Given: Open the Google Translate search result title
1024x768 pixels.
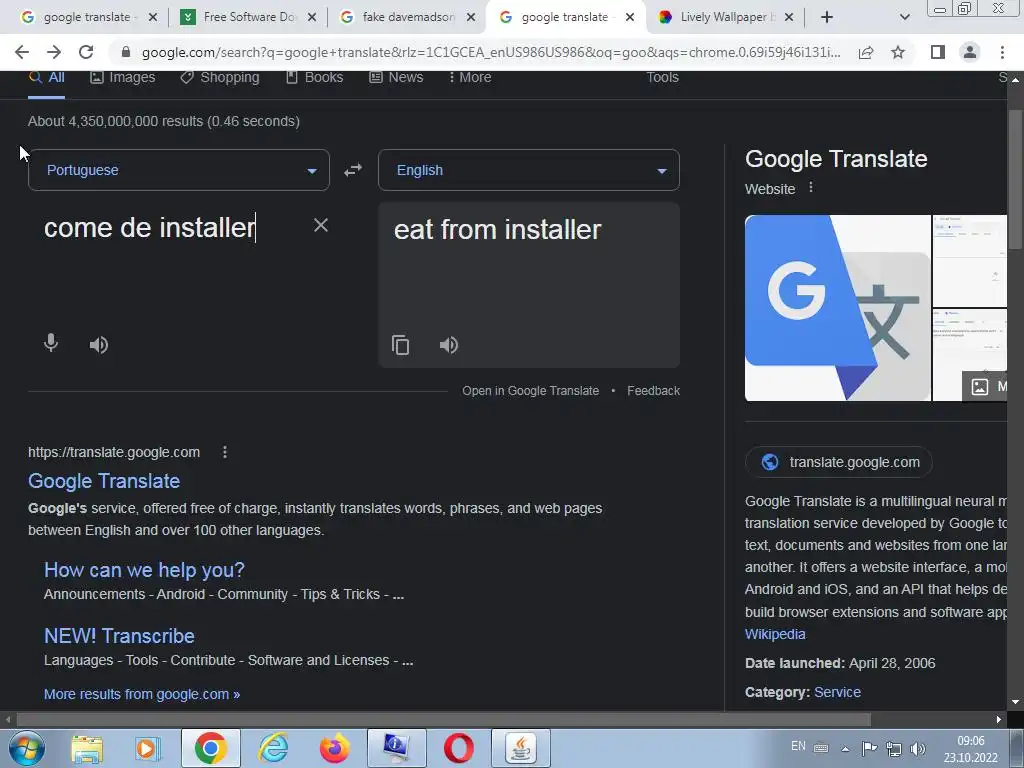Looking at the screenshot, I should coord(104,481).
